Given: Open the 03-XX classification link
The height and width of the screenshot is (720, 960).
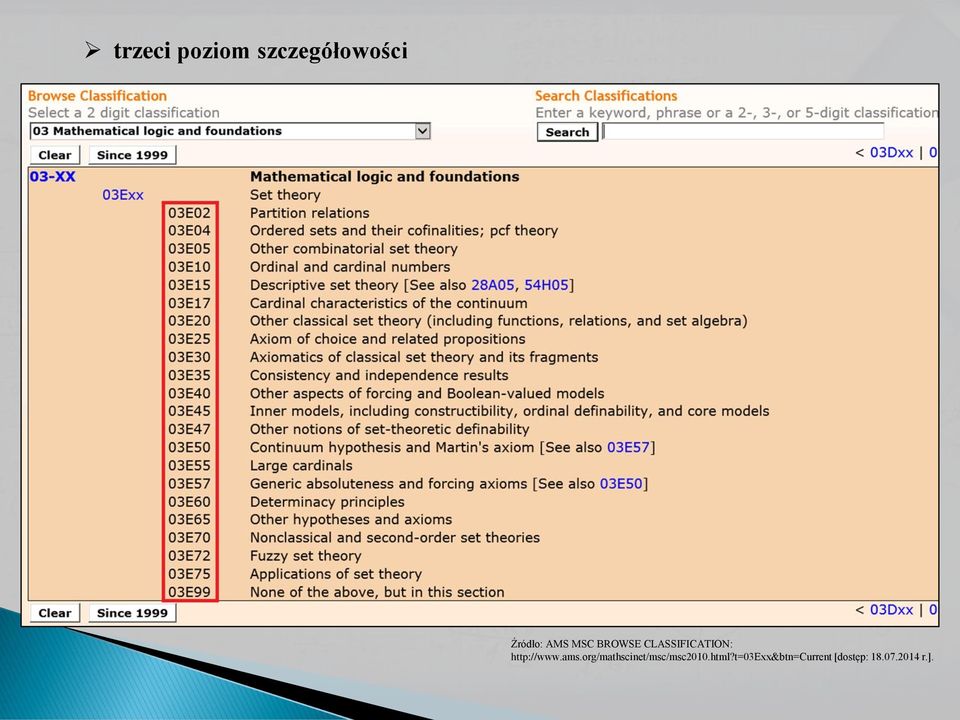Looking at the screenshot, I should 53,176.
